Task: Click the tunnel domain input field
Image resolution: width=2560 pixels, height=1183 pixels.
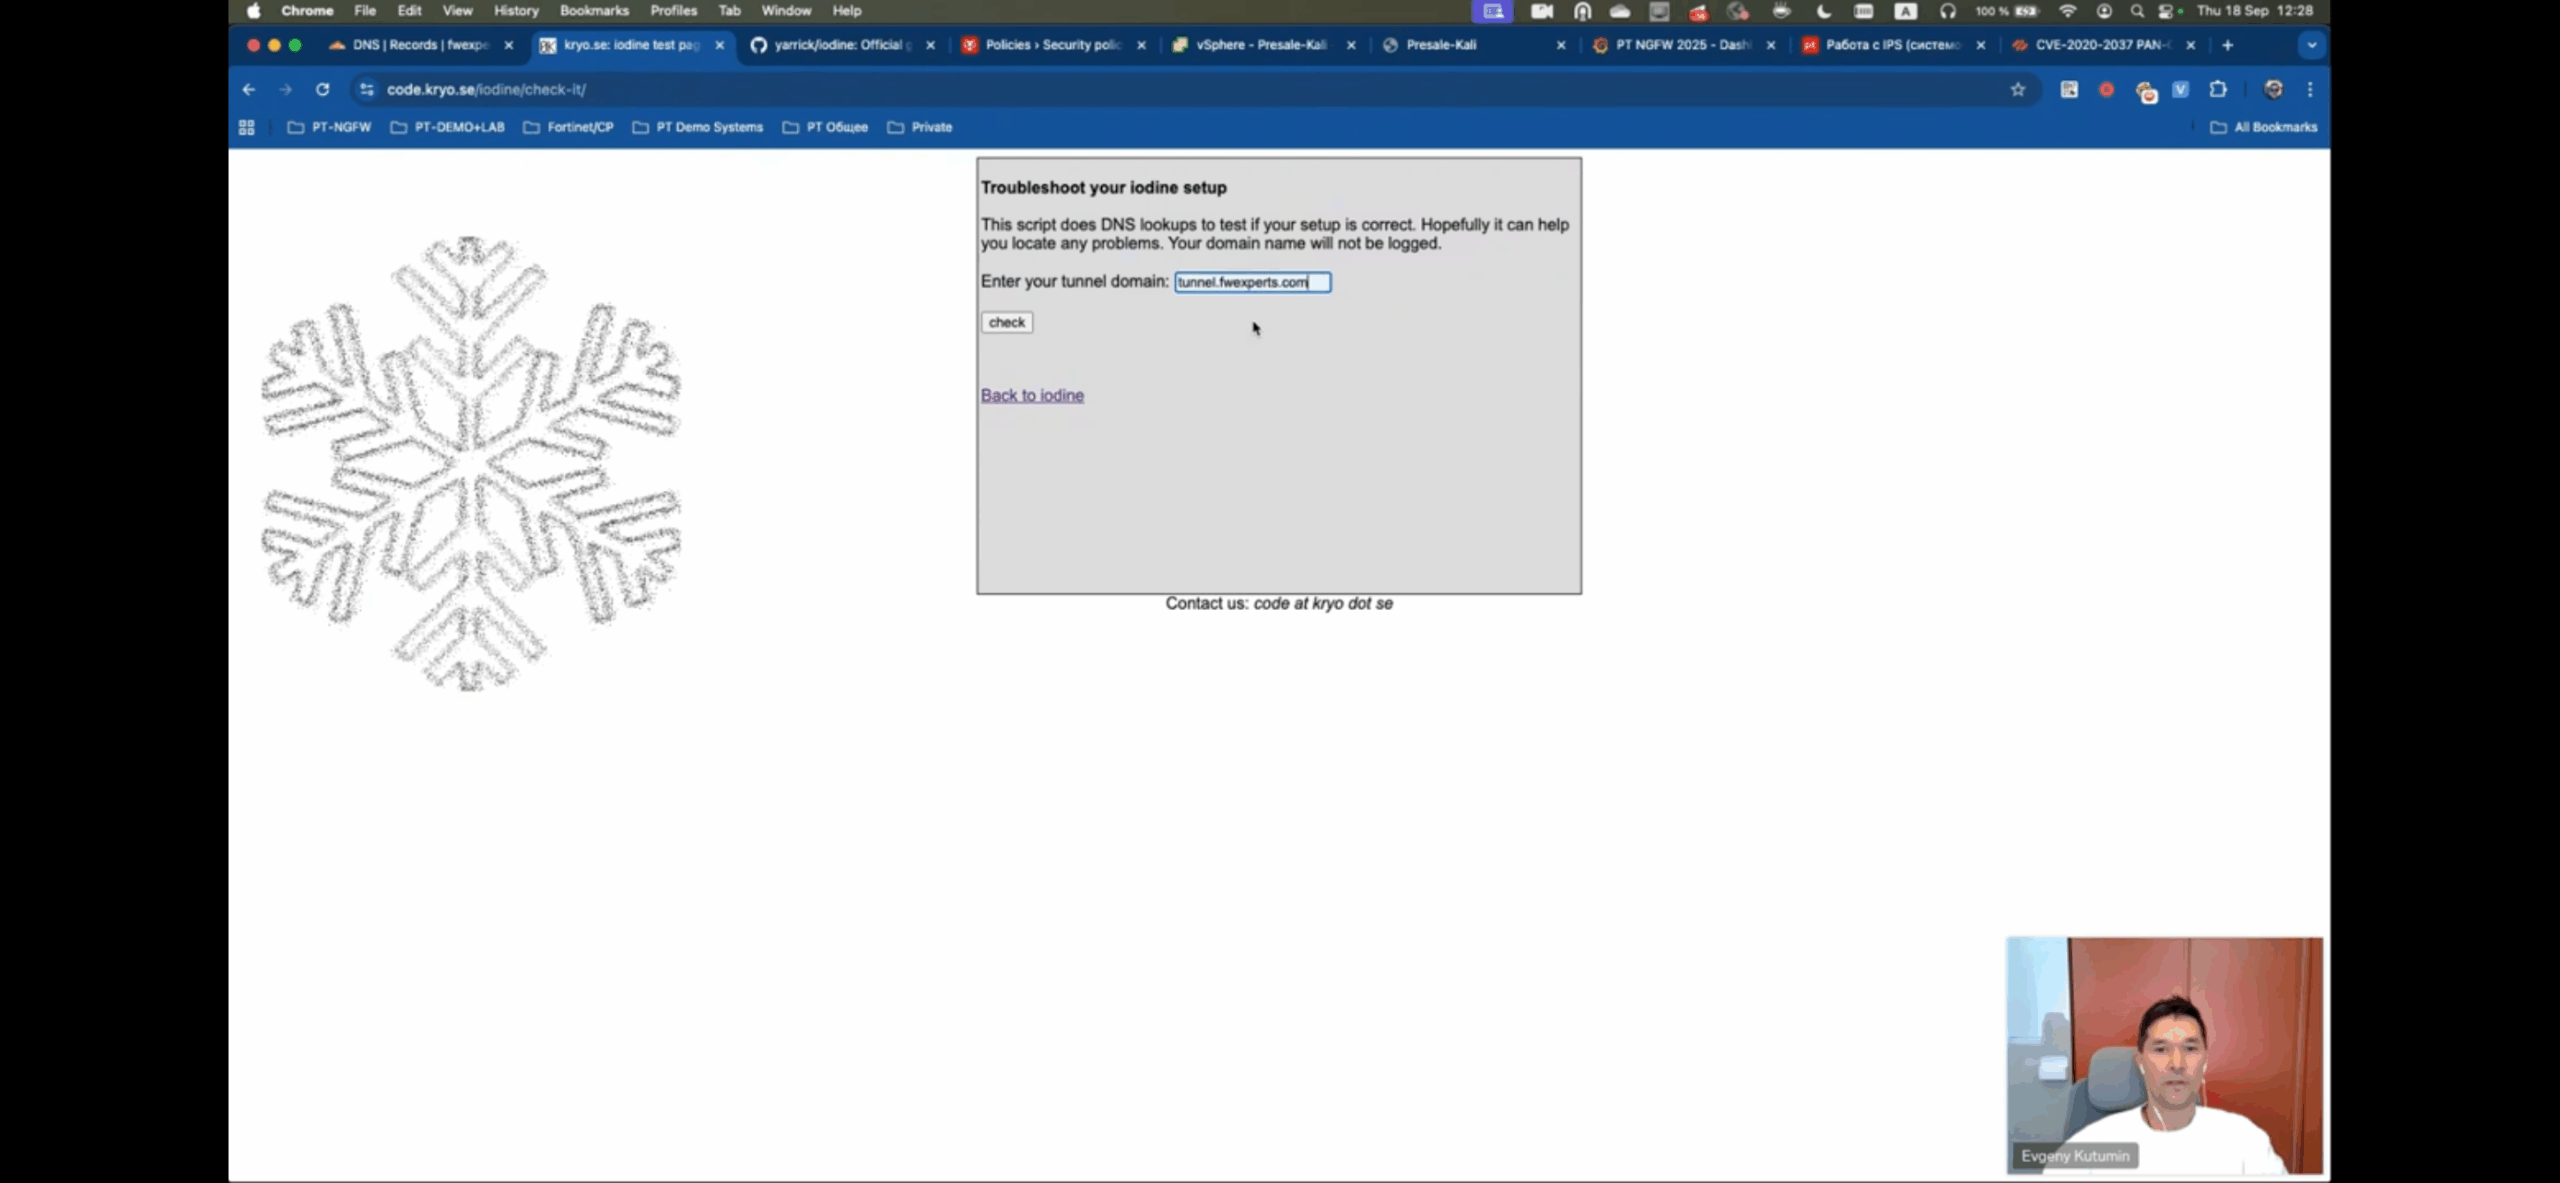Action: point(1251,282)
